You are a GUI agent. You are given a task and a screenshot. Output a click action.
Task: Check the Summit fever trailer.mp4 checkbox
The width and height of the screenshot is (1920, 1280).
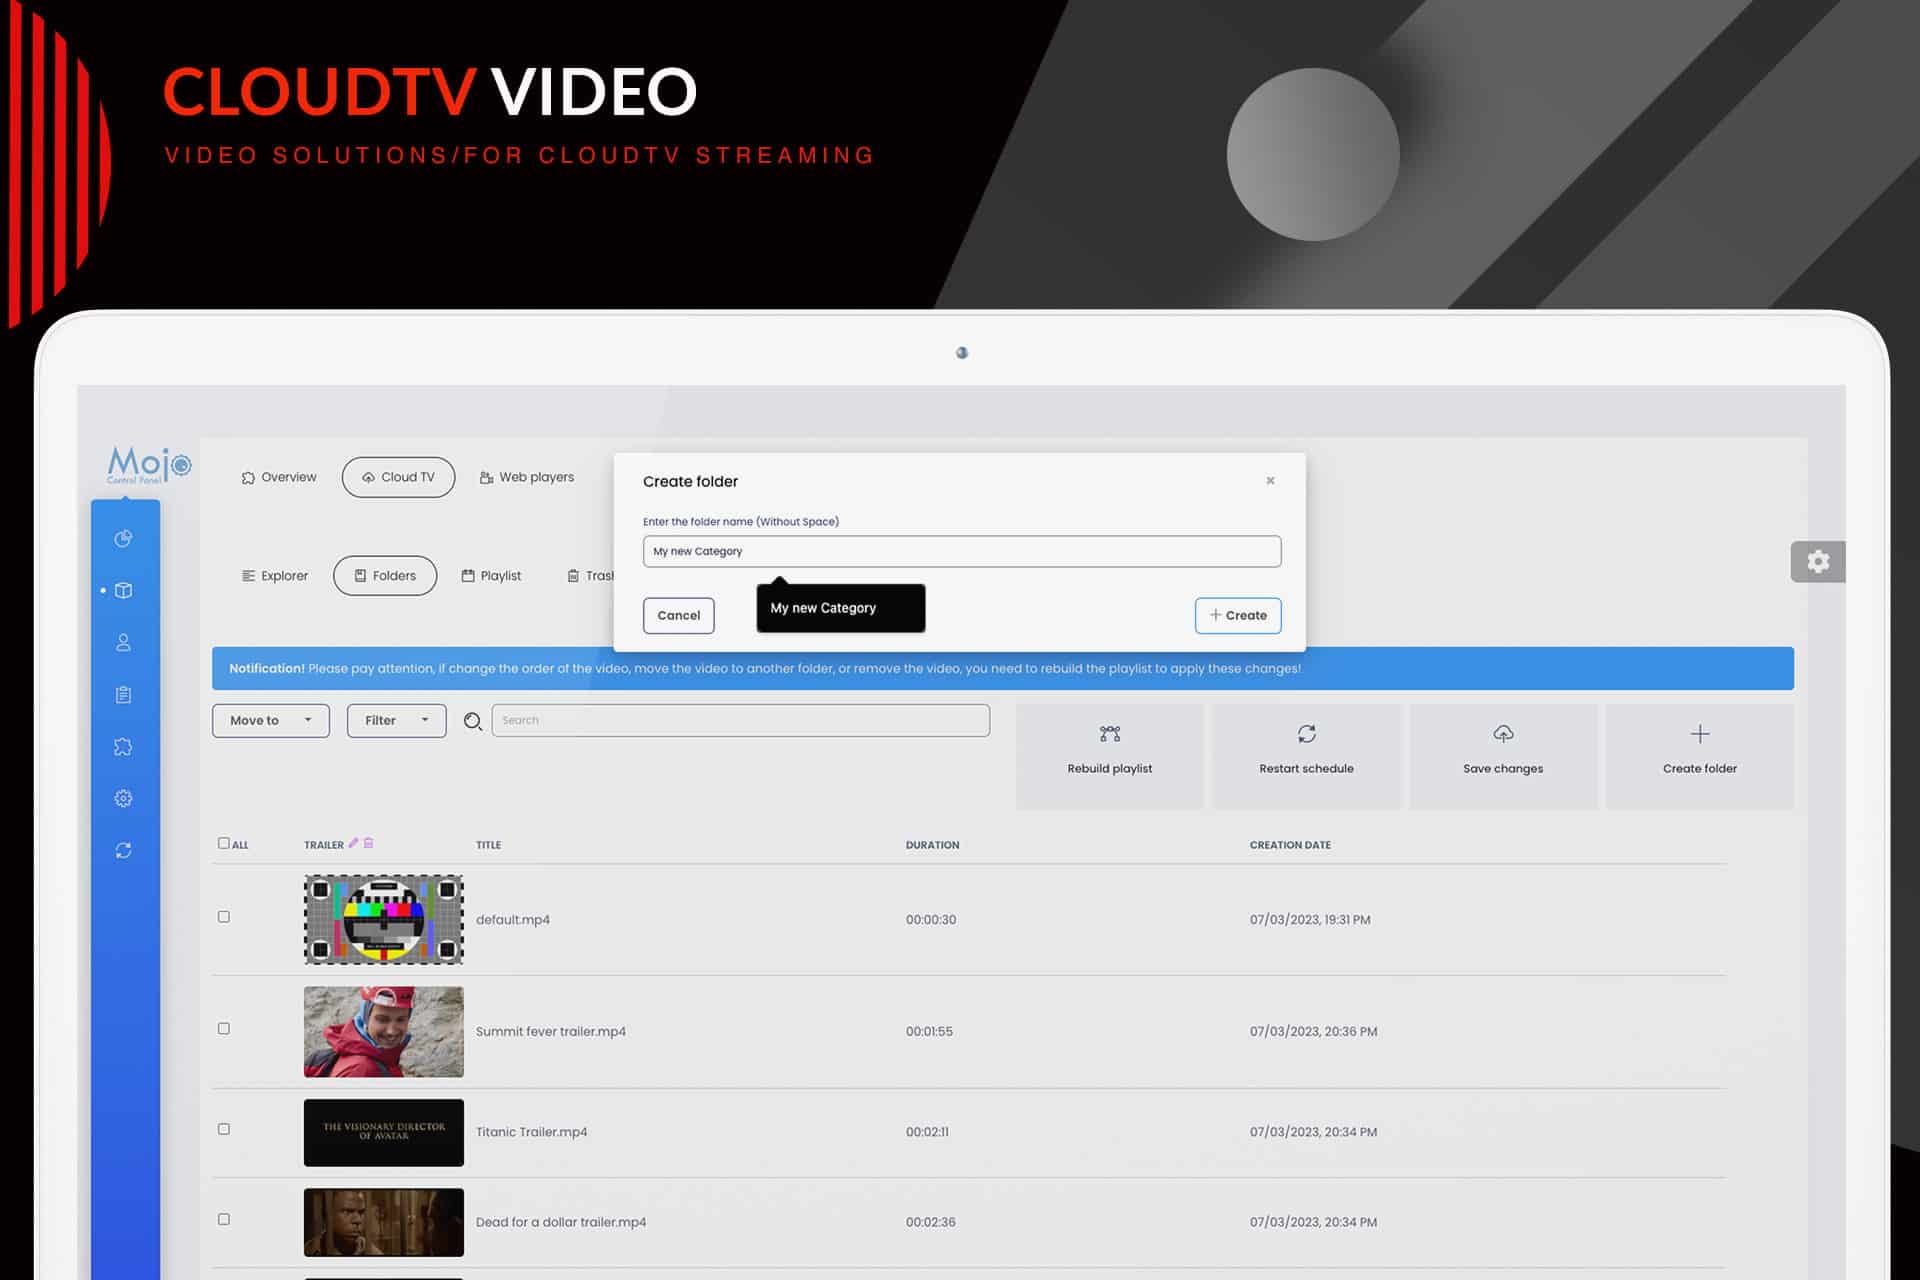(224, 1029)
